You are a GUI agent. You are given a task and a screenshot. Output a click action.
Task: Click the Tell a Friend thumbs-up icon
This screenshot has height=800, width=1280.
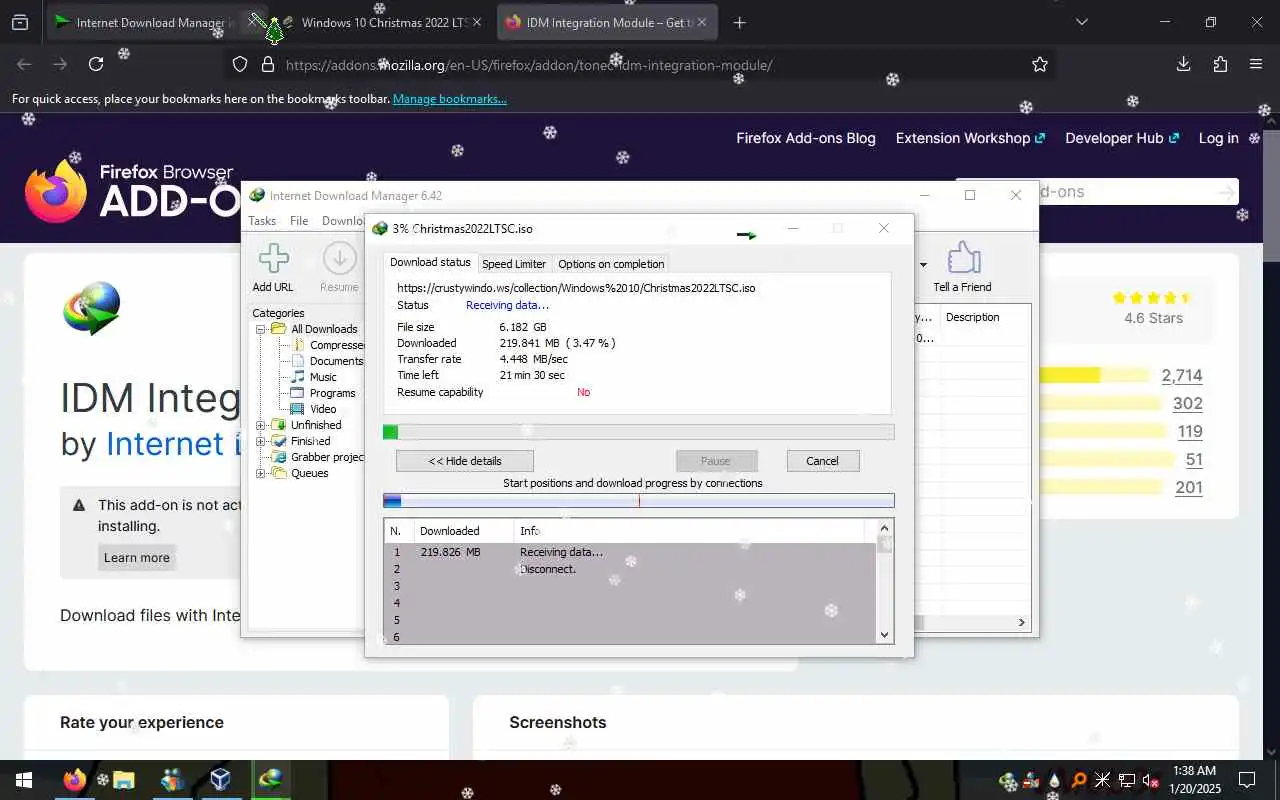point(963,258)
